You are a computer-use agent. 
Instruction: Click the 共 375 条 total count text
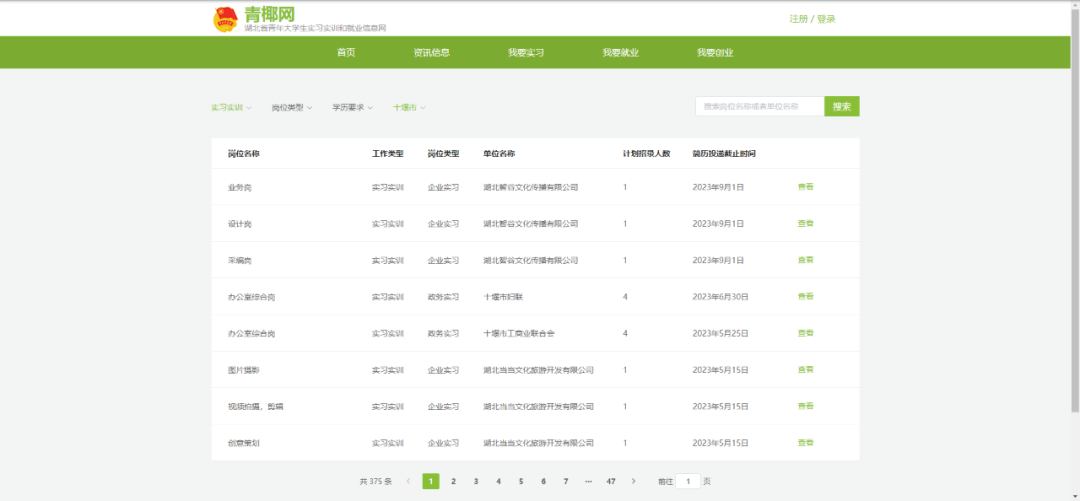click(x=376, y=481)
